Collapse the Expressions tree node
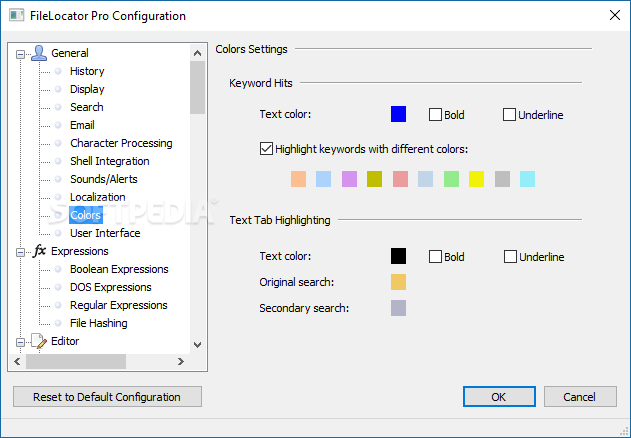The height and width of the screenshot is (438, 631). 20,252
